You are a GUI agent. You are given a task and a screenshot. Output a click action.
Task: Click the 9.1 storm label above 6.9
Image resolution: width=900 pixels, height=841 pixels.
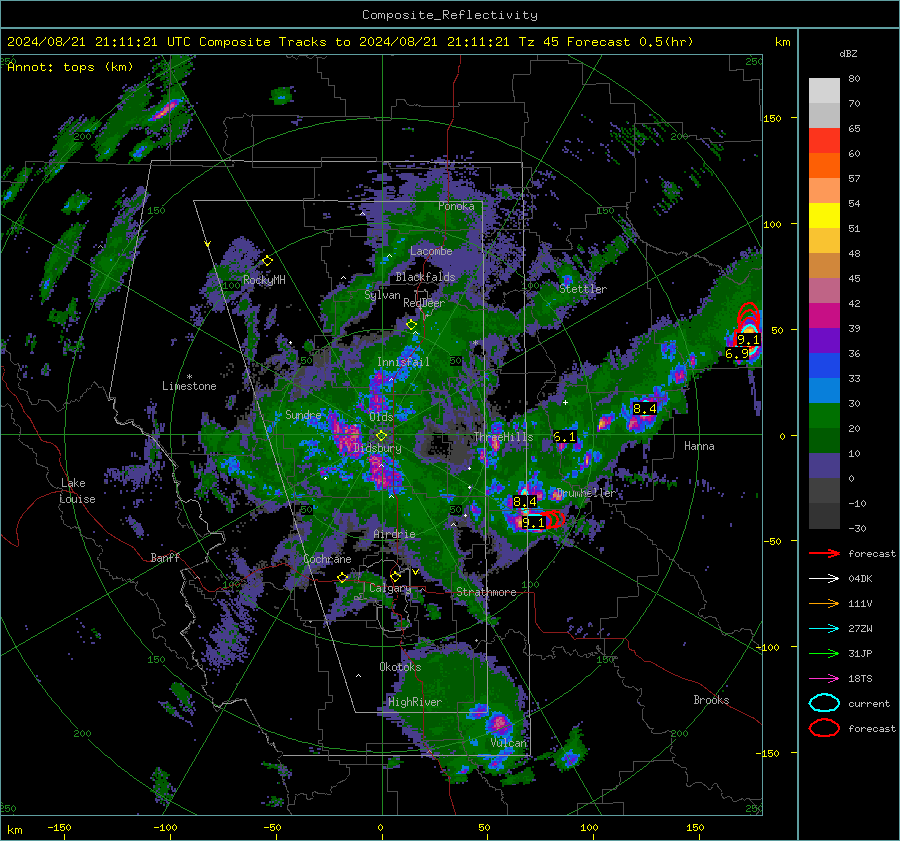click(x=748, y=340)
